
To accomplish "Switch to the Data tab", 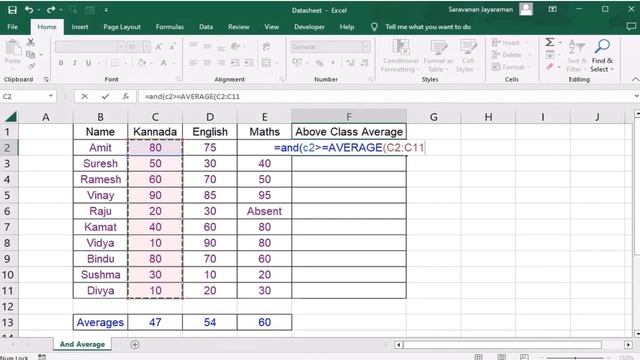I will tap(206, 27).
